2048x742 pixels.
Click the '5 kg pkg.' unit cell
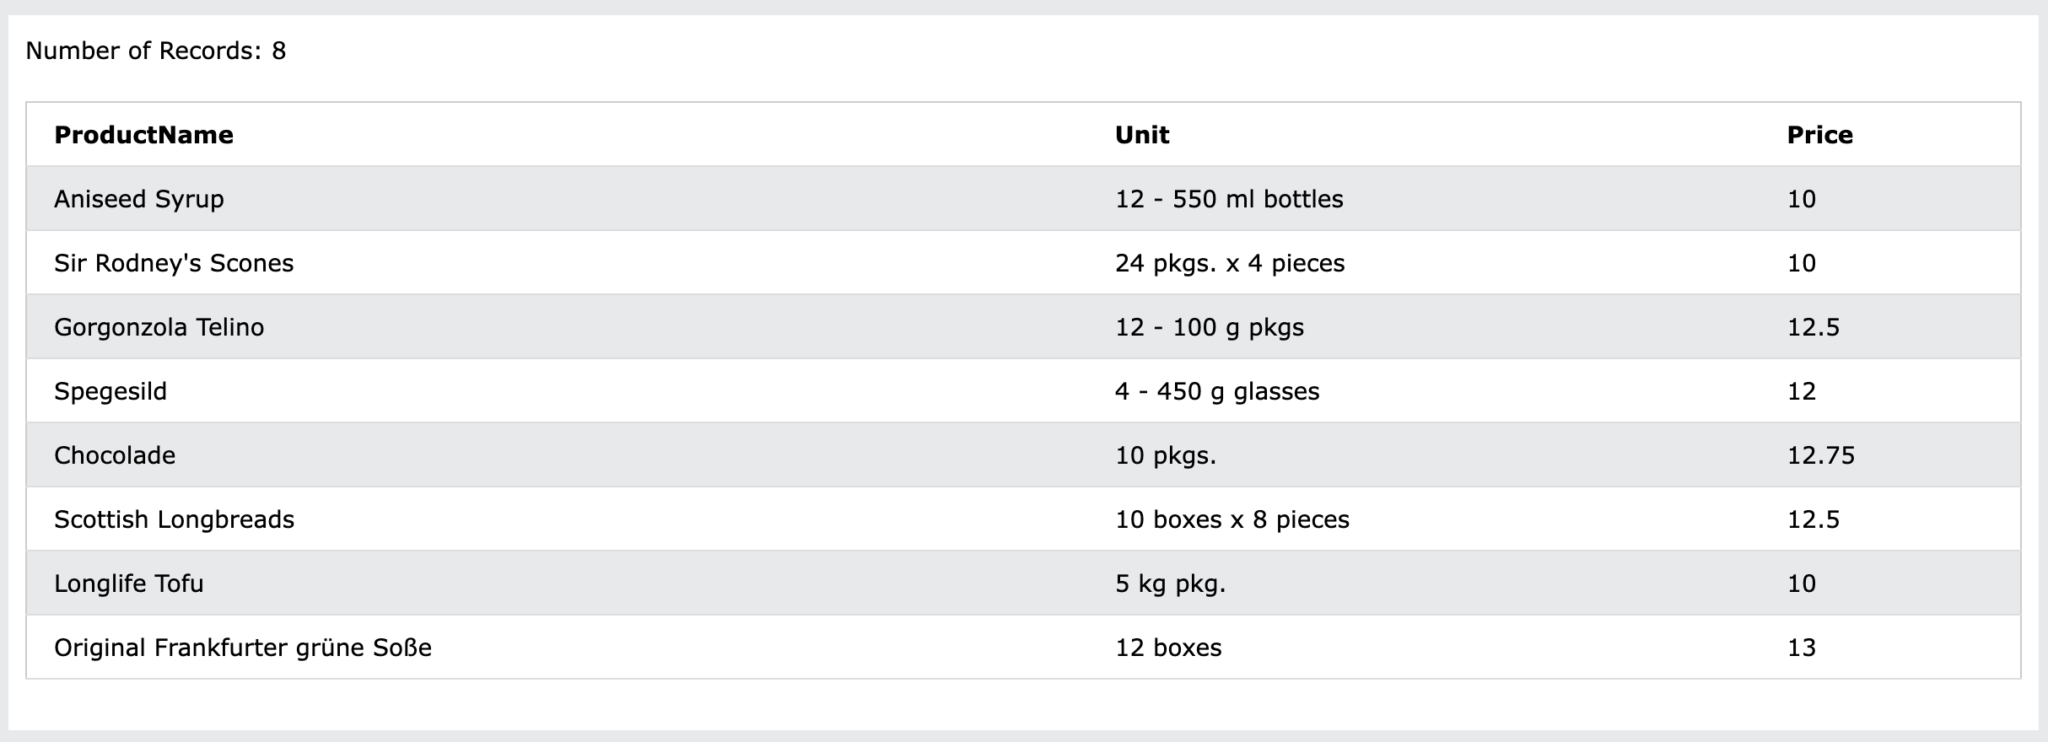(1170, 583)
